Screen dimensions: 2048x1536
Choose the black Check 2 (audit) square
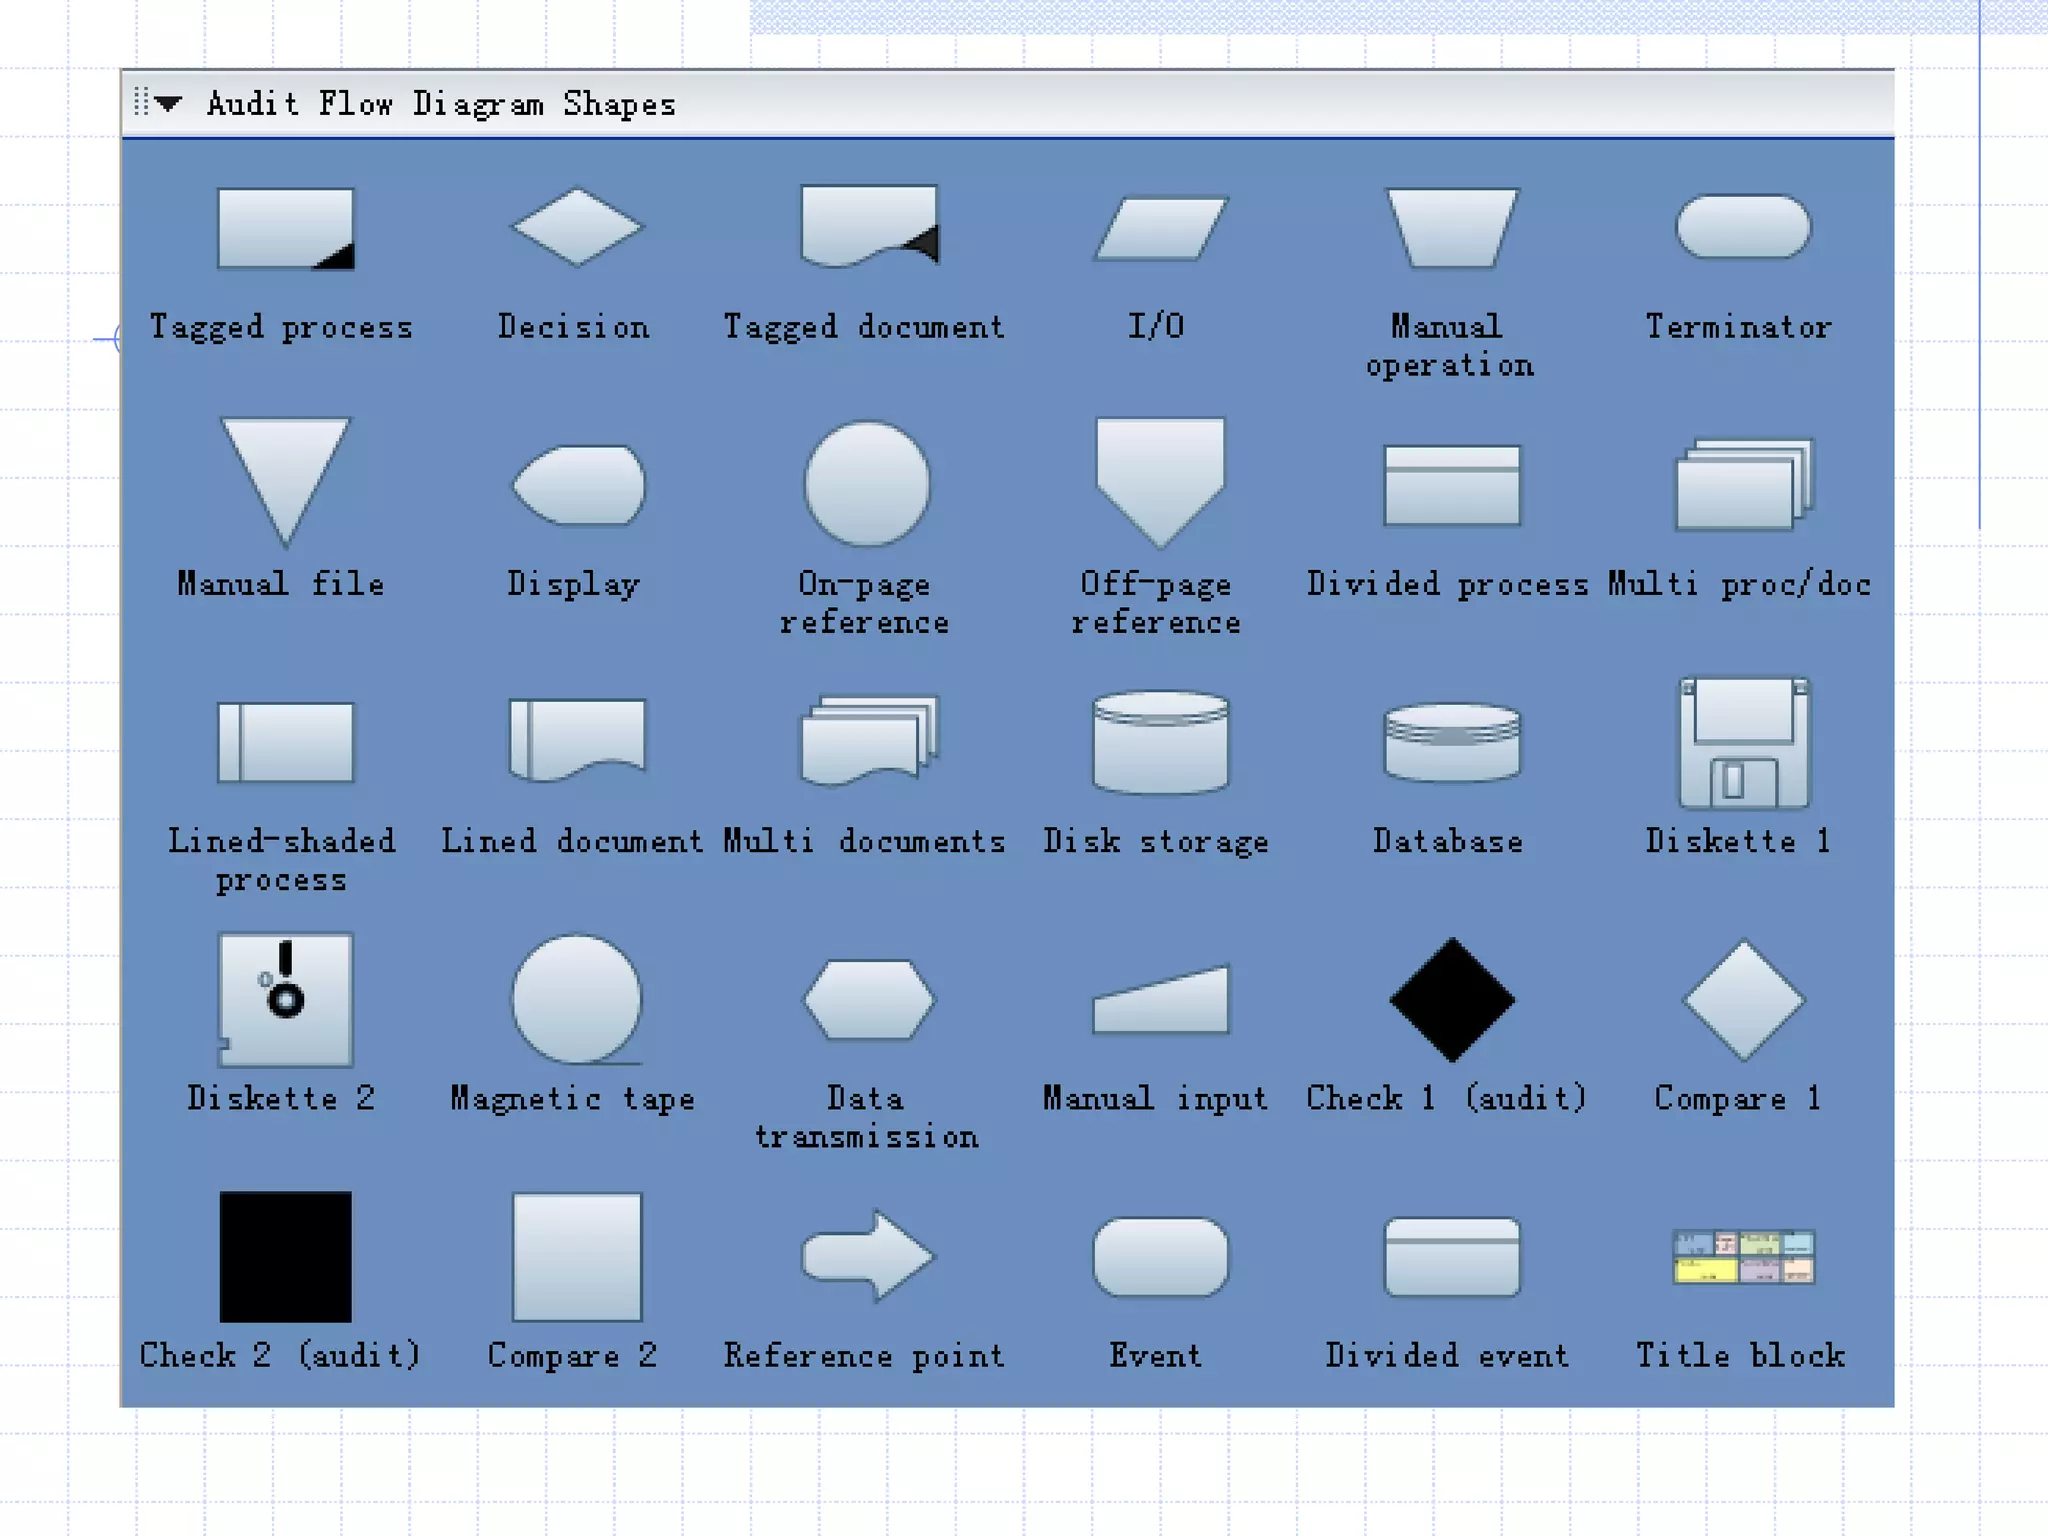[285, 1256]
